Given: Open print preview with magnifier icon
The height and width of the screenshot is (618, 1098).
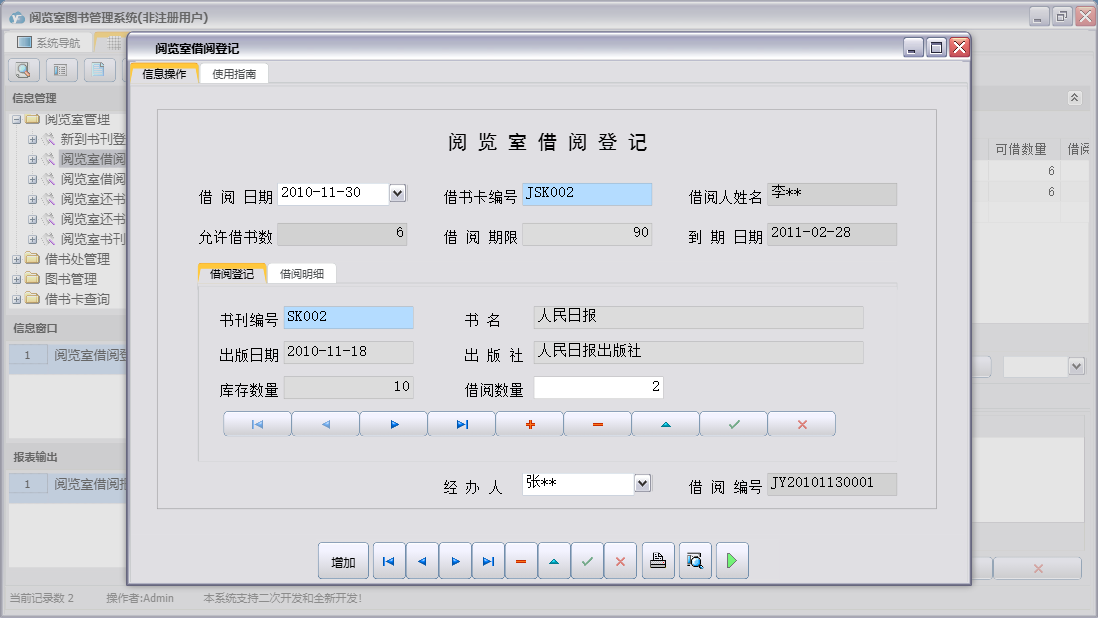Looking at the screenshot, I should tap(694, 561).
